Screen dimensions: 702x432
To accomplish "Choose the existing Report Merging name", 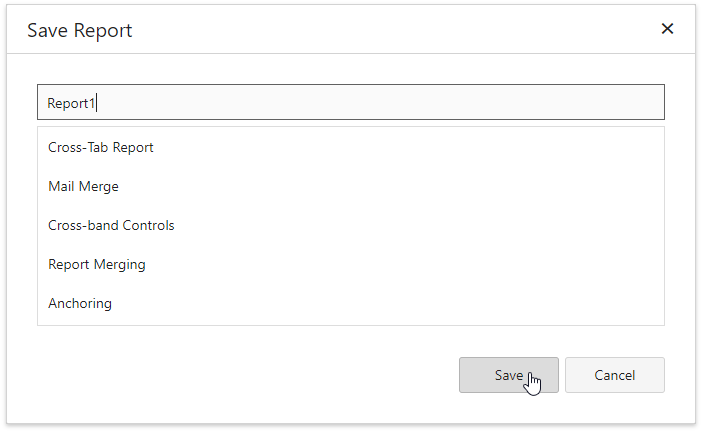I will pos(350,264).
